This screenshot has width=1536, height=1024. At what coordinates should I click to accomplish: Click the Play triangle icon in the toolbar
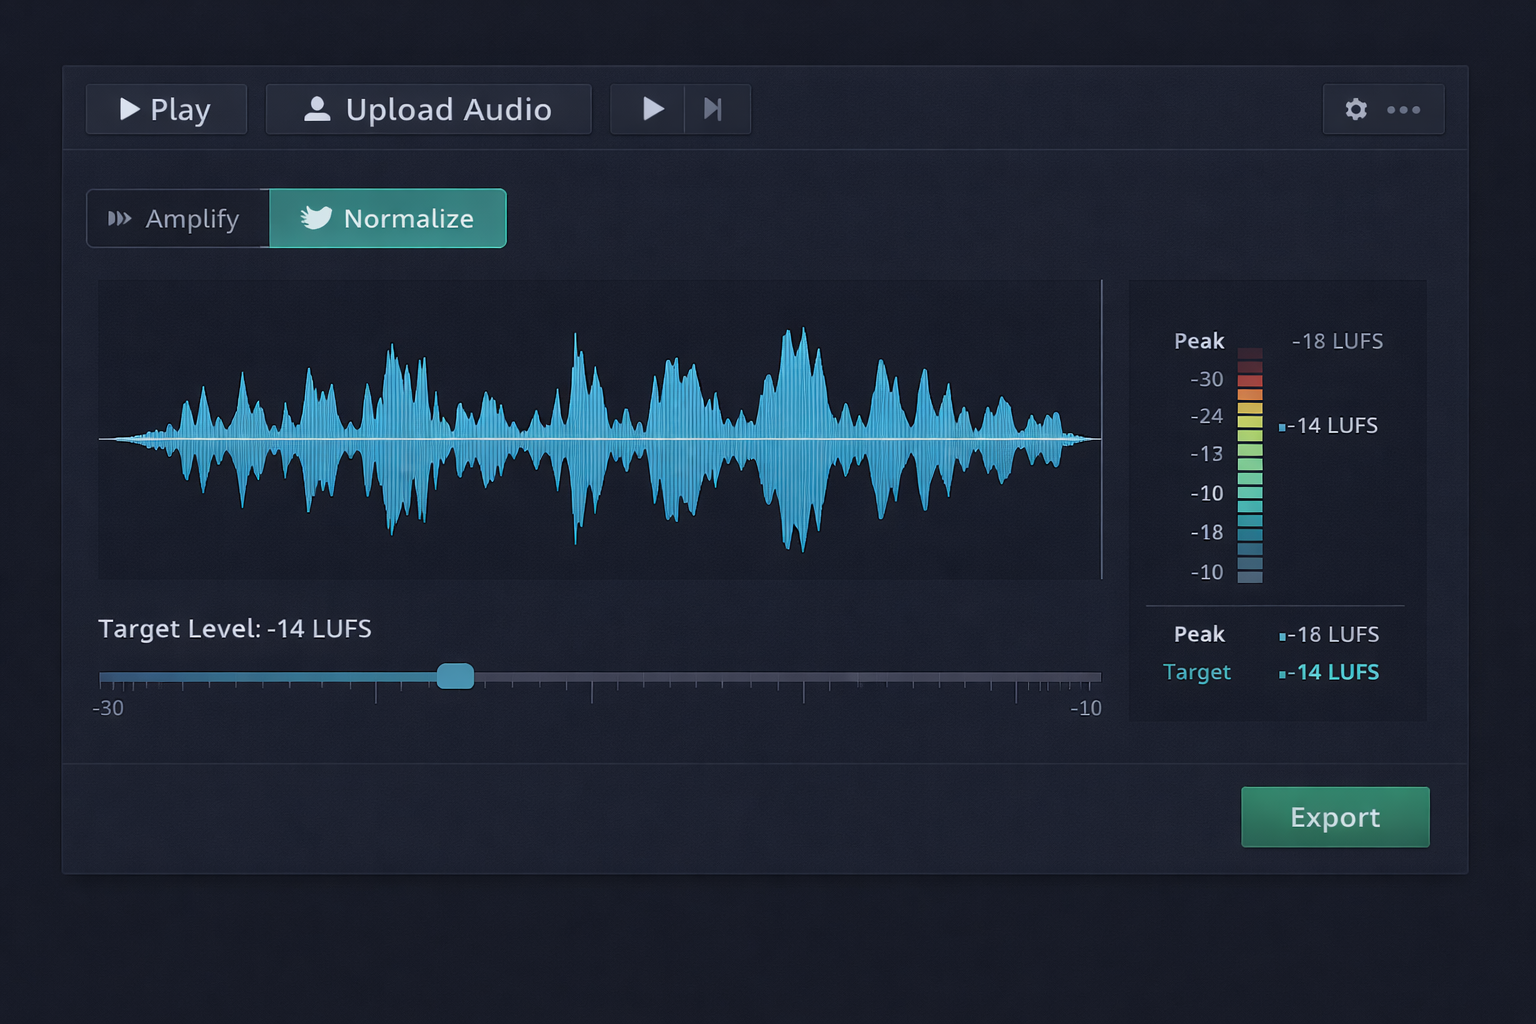[x=651, y=109]
